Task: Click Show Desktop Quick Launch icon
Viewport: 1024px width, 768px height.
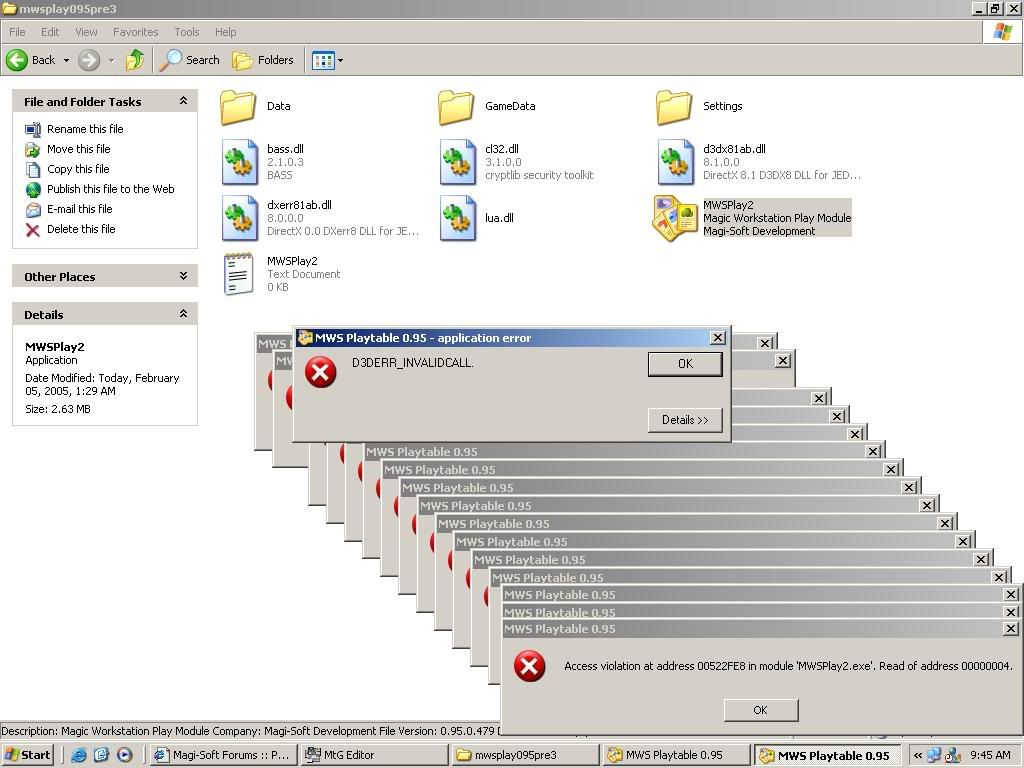Action: [x=101, y=755]
